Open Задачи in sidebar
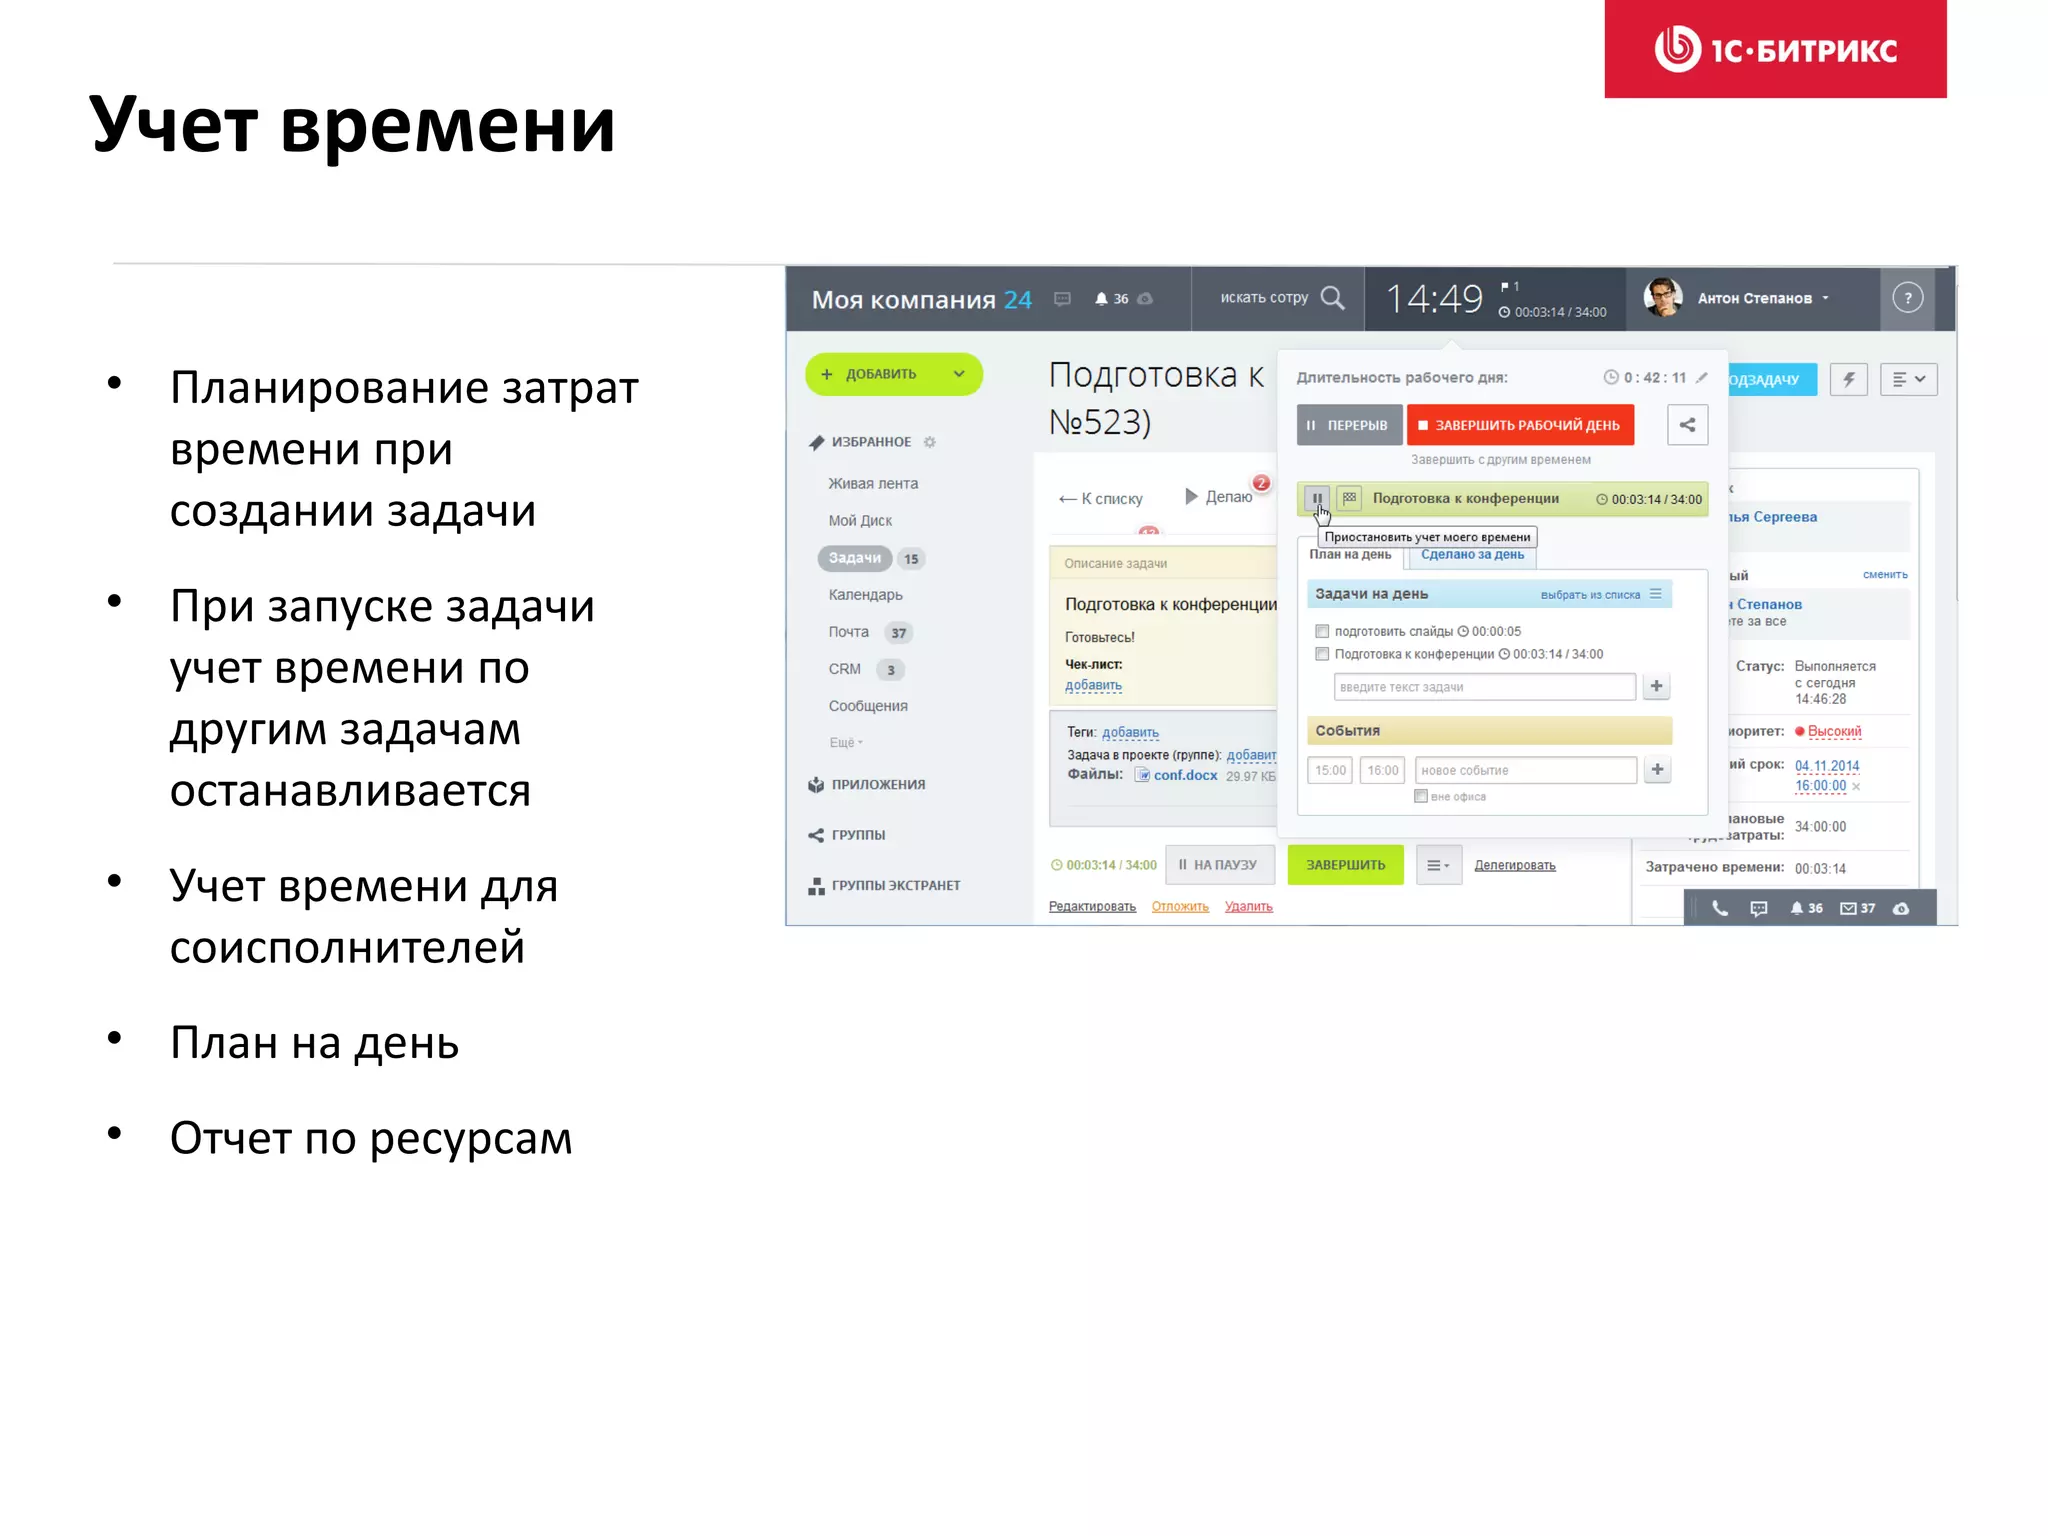 855,558
